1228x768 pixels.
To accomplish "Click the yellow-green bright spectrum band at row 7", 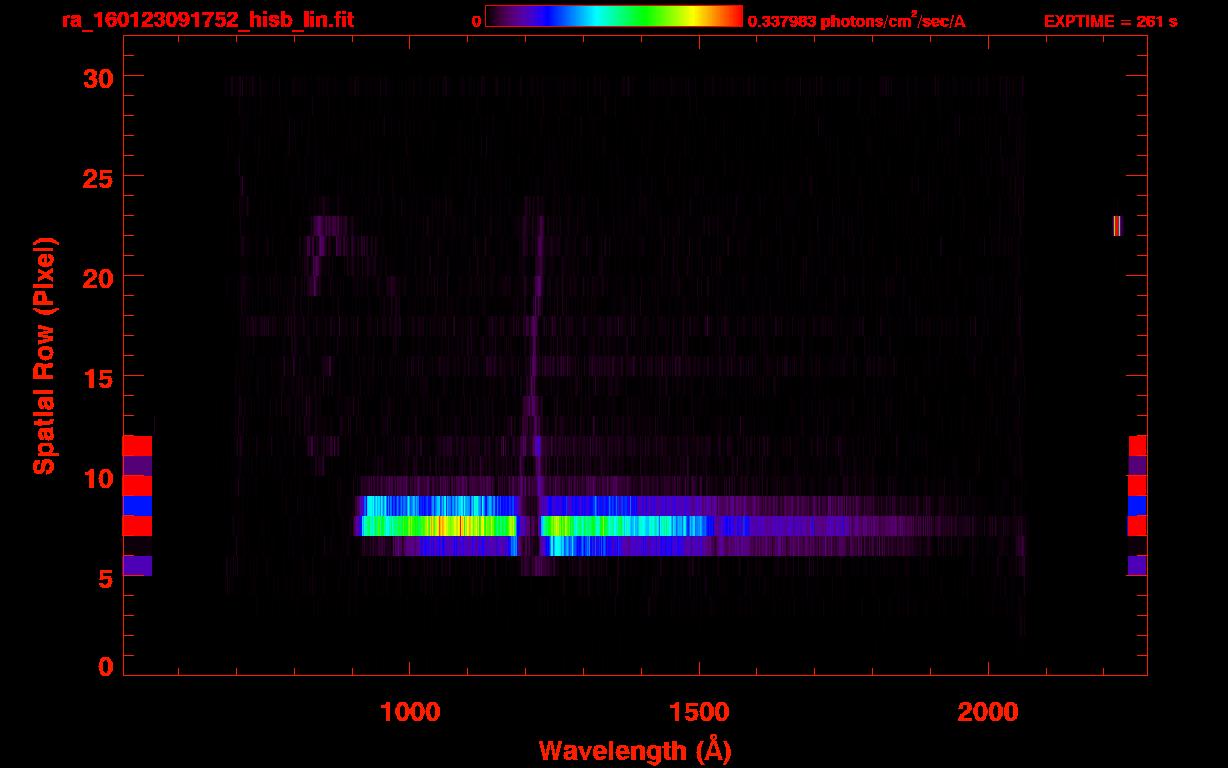I will point(440,526).
